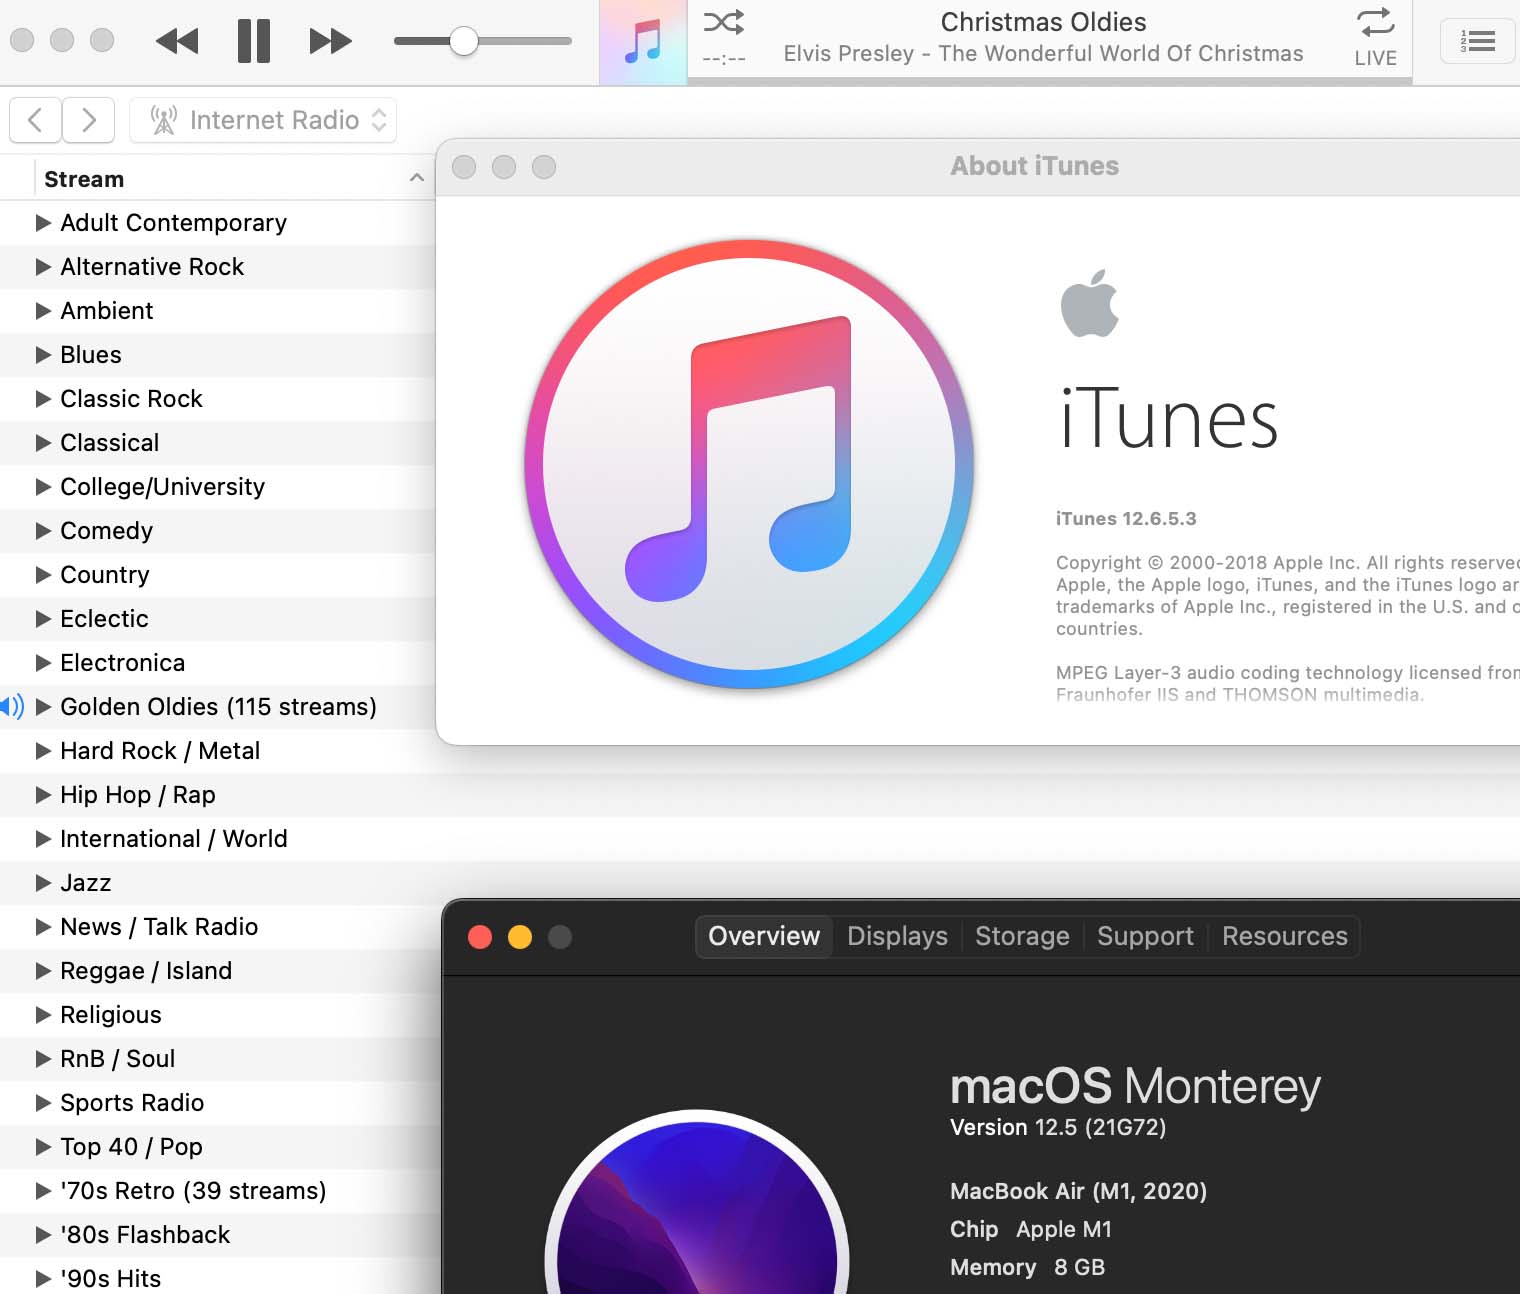Skip back to the previous track
This screenshot has width=1520, height=1294.
[178, 41]
